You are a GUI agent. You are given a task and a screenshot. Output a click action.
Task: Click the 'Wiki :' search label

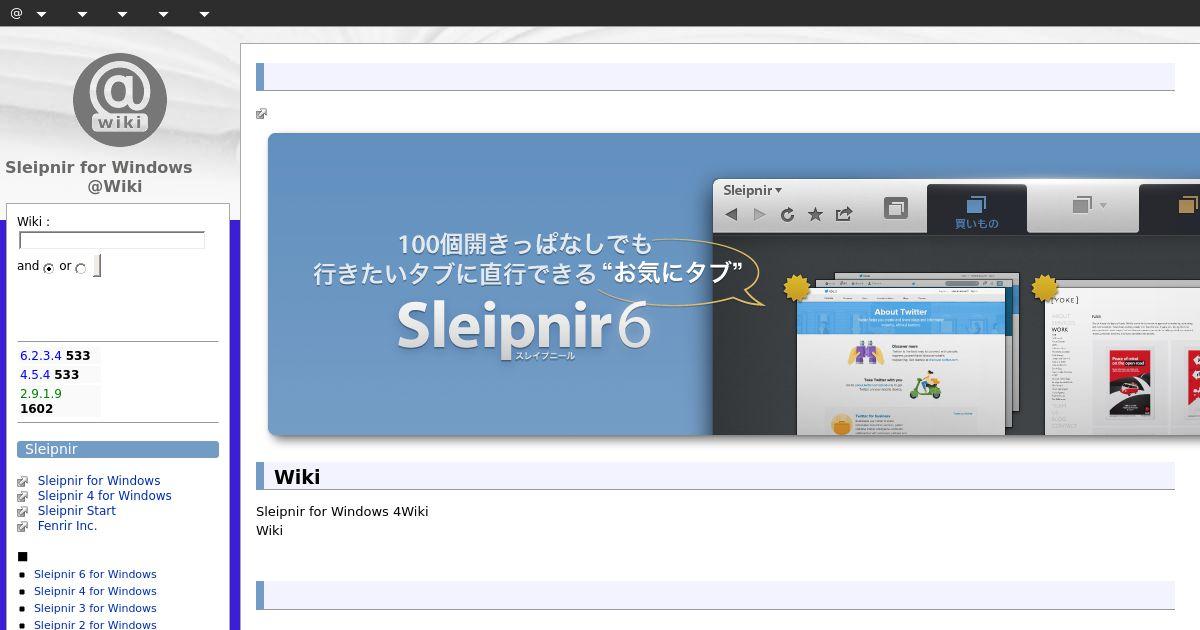(x=33, y=222)
